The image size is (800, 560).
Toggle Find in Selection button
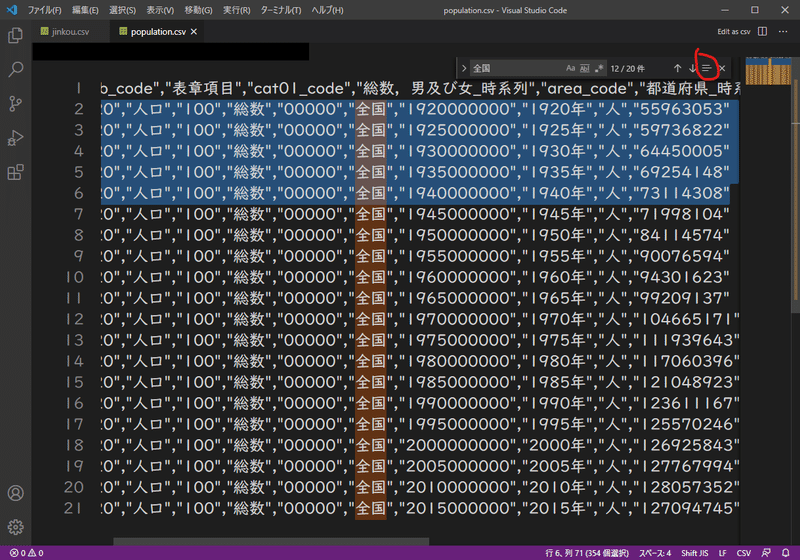coord(707,68)
